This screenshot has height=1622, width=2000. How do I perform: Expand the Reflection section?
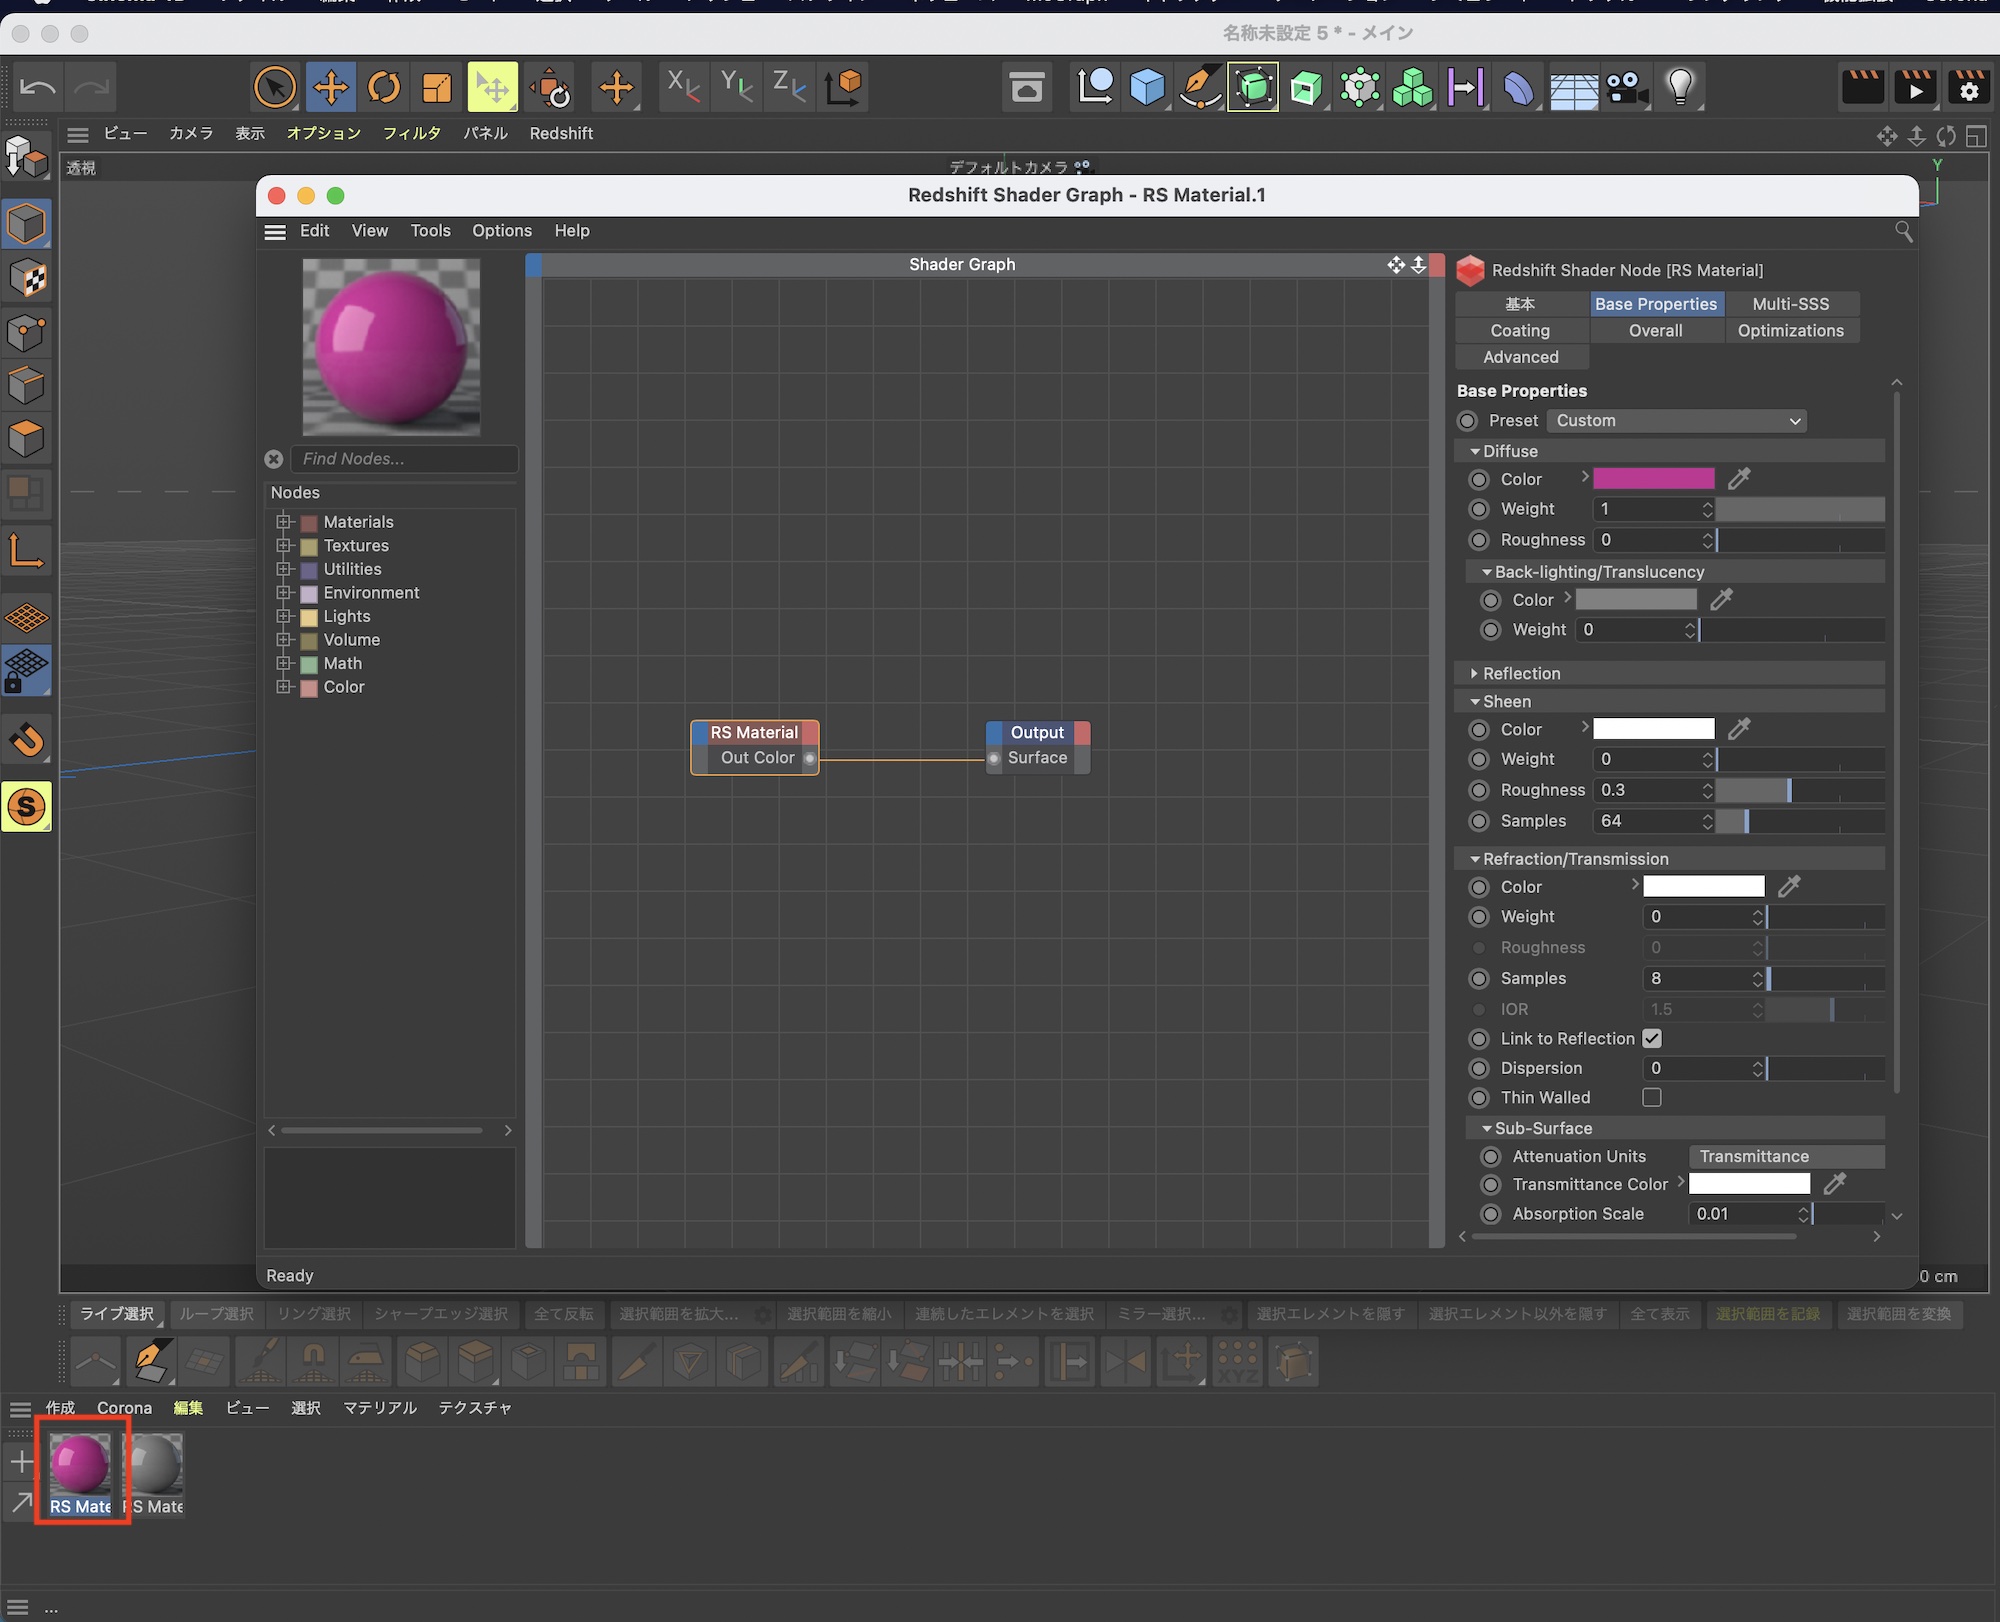1521,674
